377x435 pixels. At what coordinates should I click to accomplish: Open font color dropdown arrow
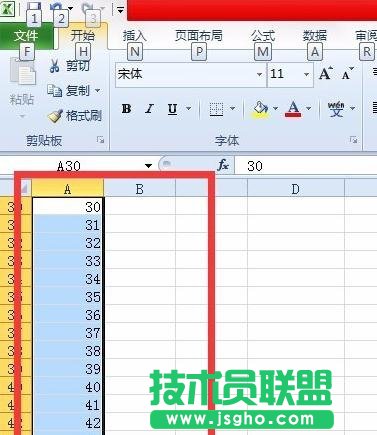tap(309, 109)
